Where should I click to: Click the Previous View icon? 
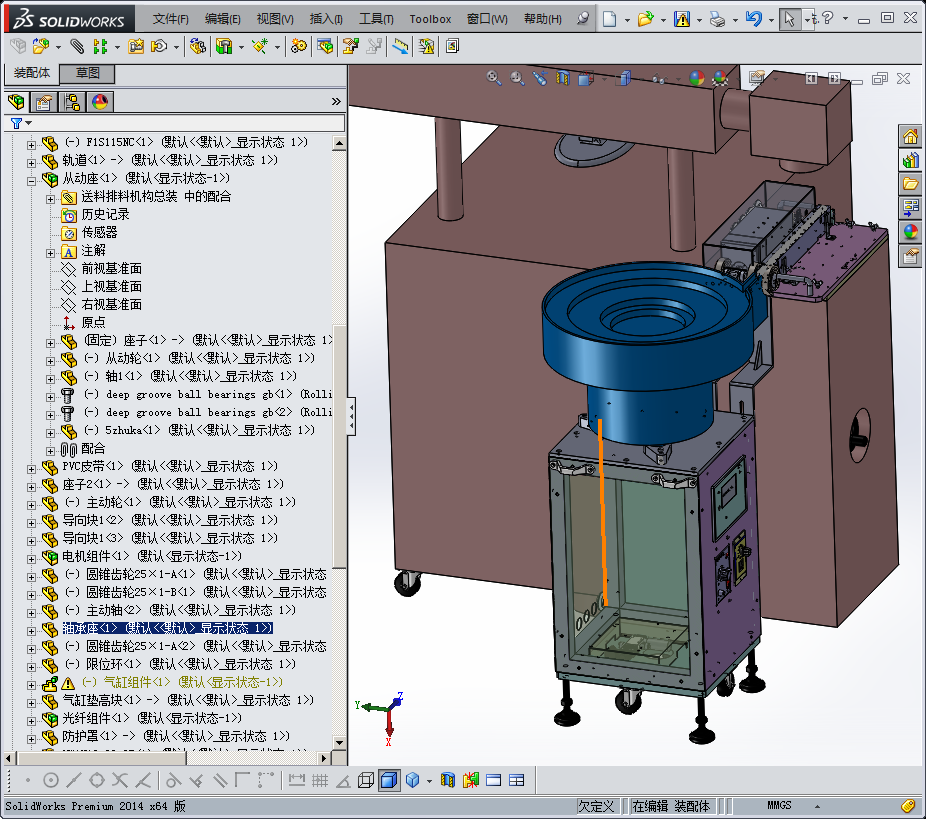tap(540, 78)
